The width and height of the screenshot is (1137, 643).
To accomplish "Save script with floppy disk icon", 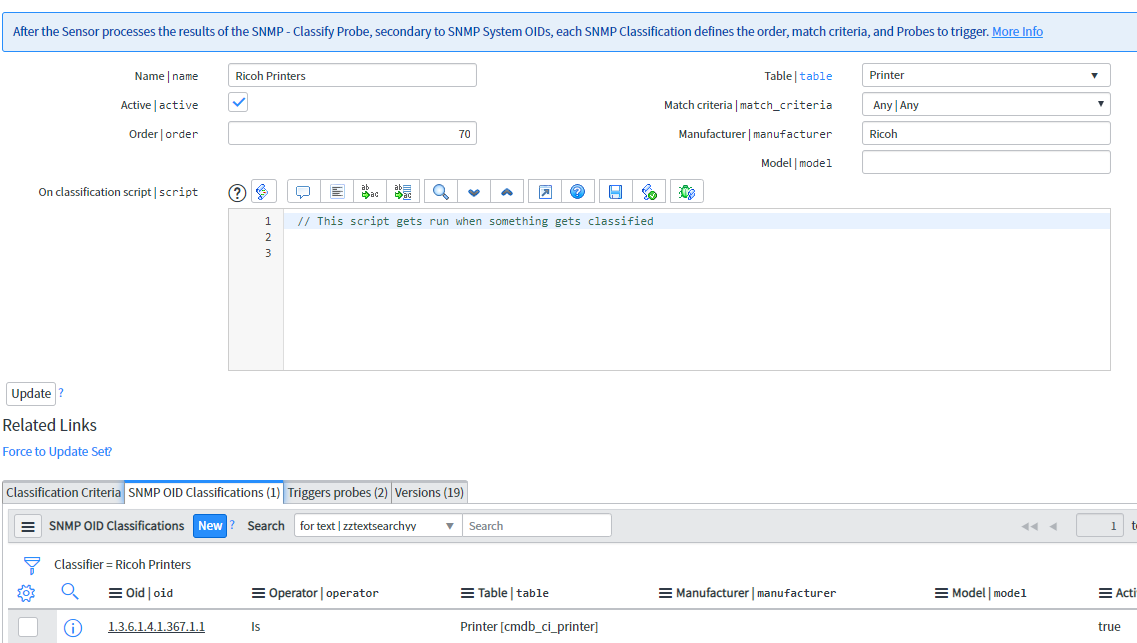I will pyautogui.click(x=616, y=192).
